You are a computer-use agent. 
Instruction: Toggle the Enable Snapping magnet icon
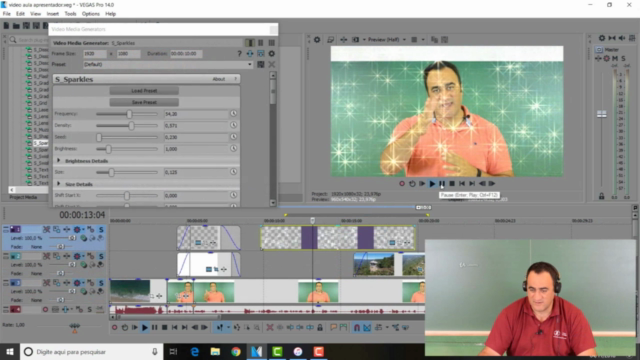coord(357,327)
